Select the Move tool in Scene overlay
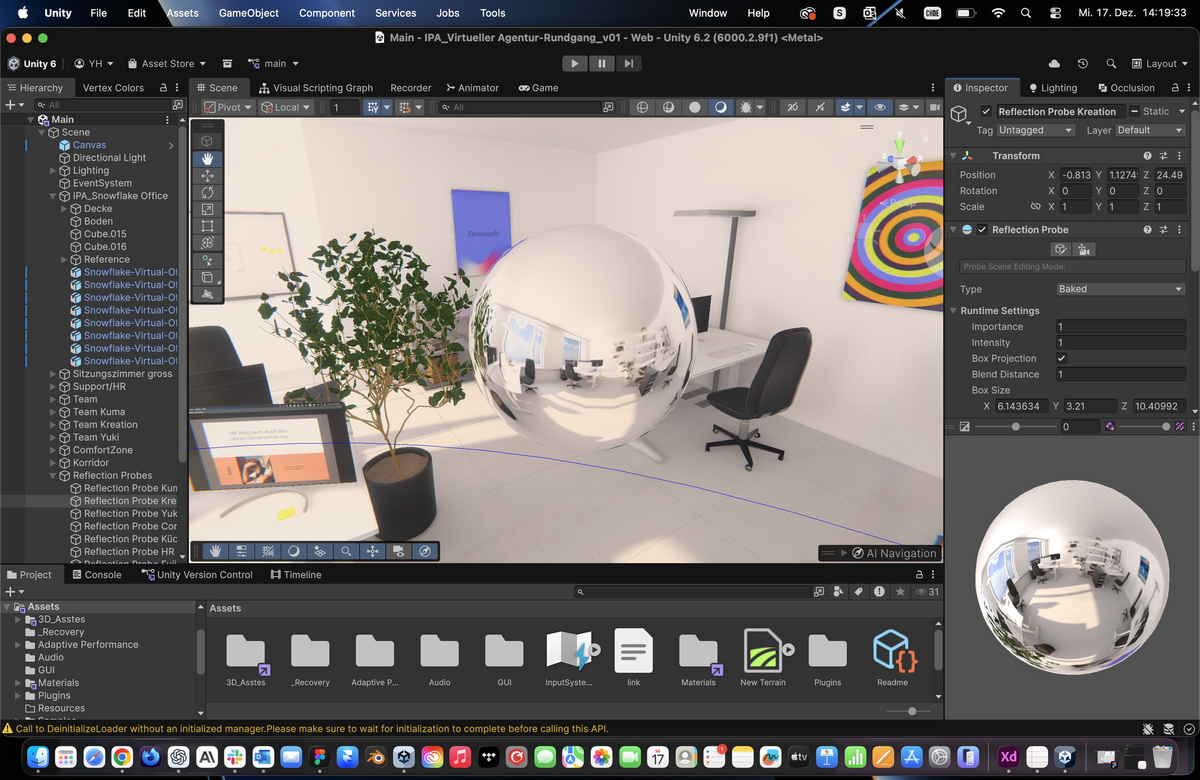The width and height of the screenshot is (1200, 780). (x=207, y=175)
